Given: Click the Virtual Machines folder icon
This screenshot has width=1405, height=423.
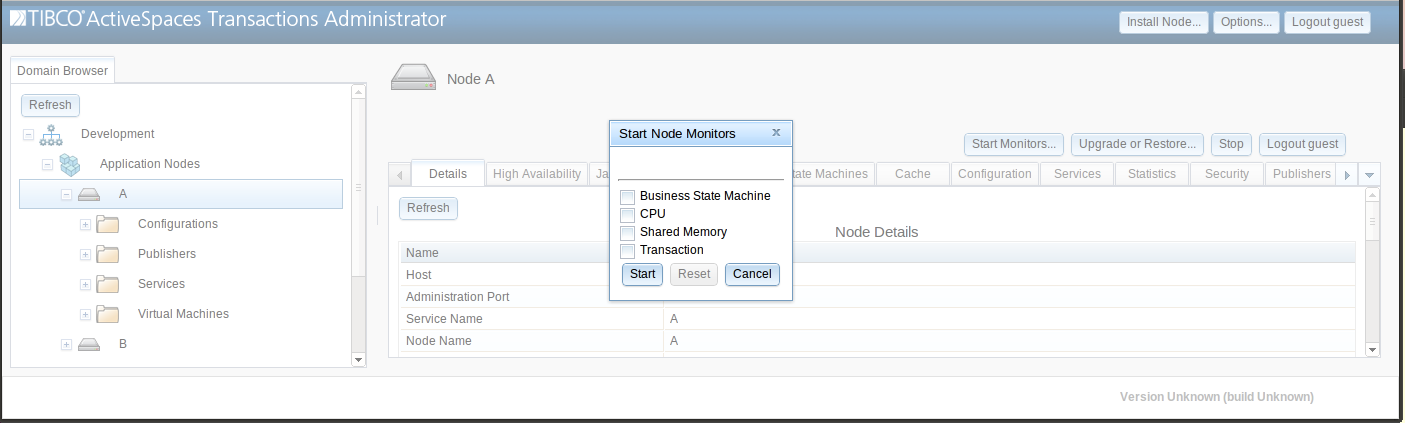Looking at the screenshot, I should (108, 314).
